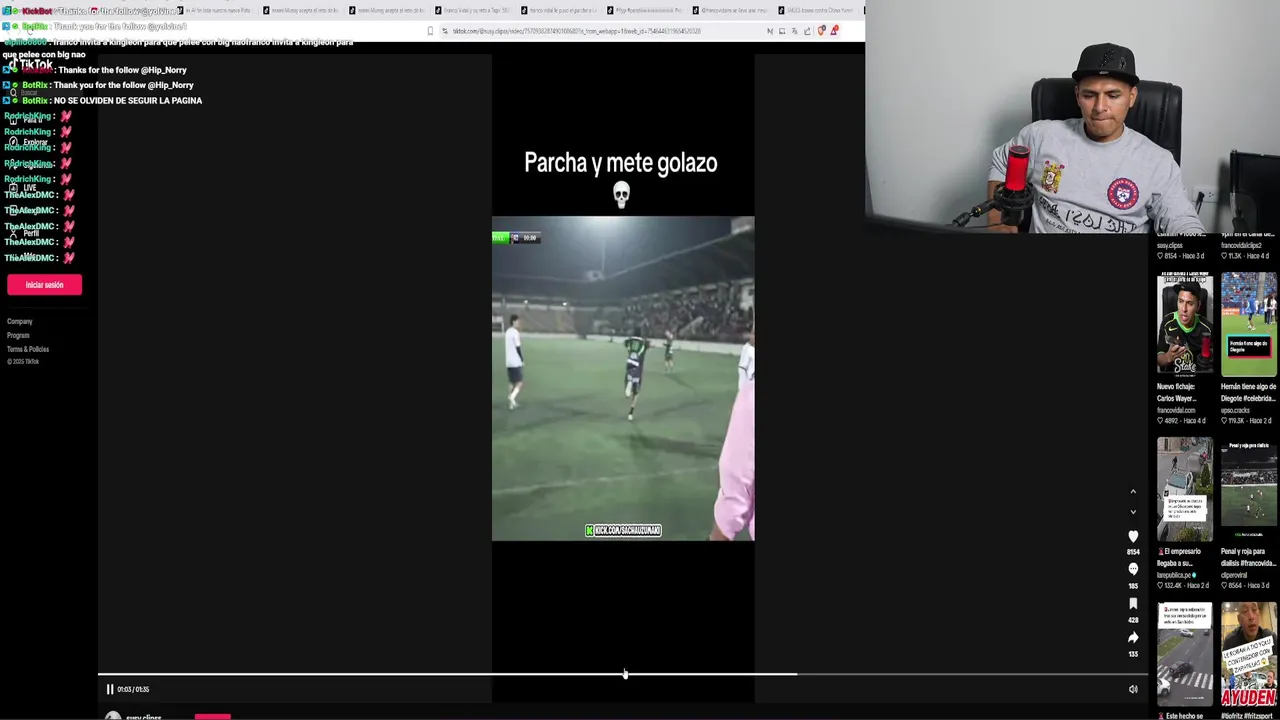Open the LIVE sidebar item

tap(24, 188)
